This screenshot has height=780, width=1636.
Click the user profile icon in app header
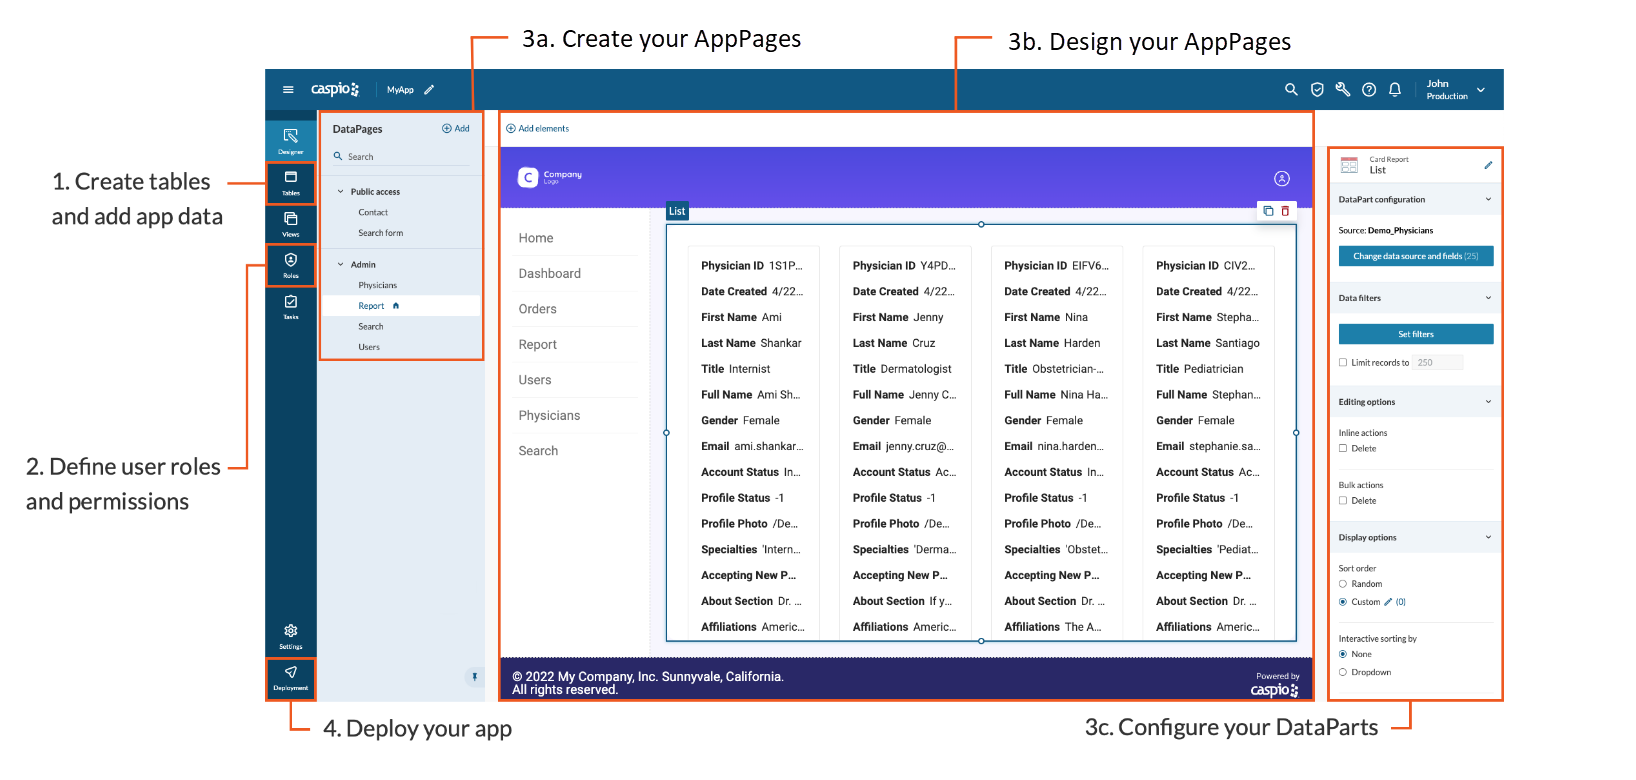coord(1282,178)
